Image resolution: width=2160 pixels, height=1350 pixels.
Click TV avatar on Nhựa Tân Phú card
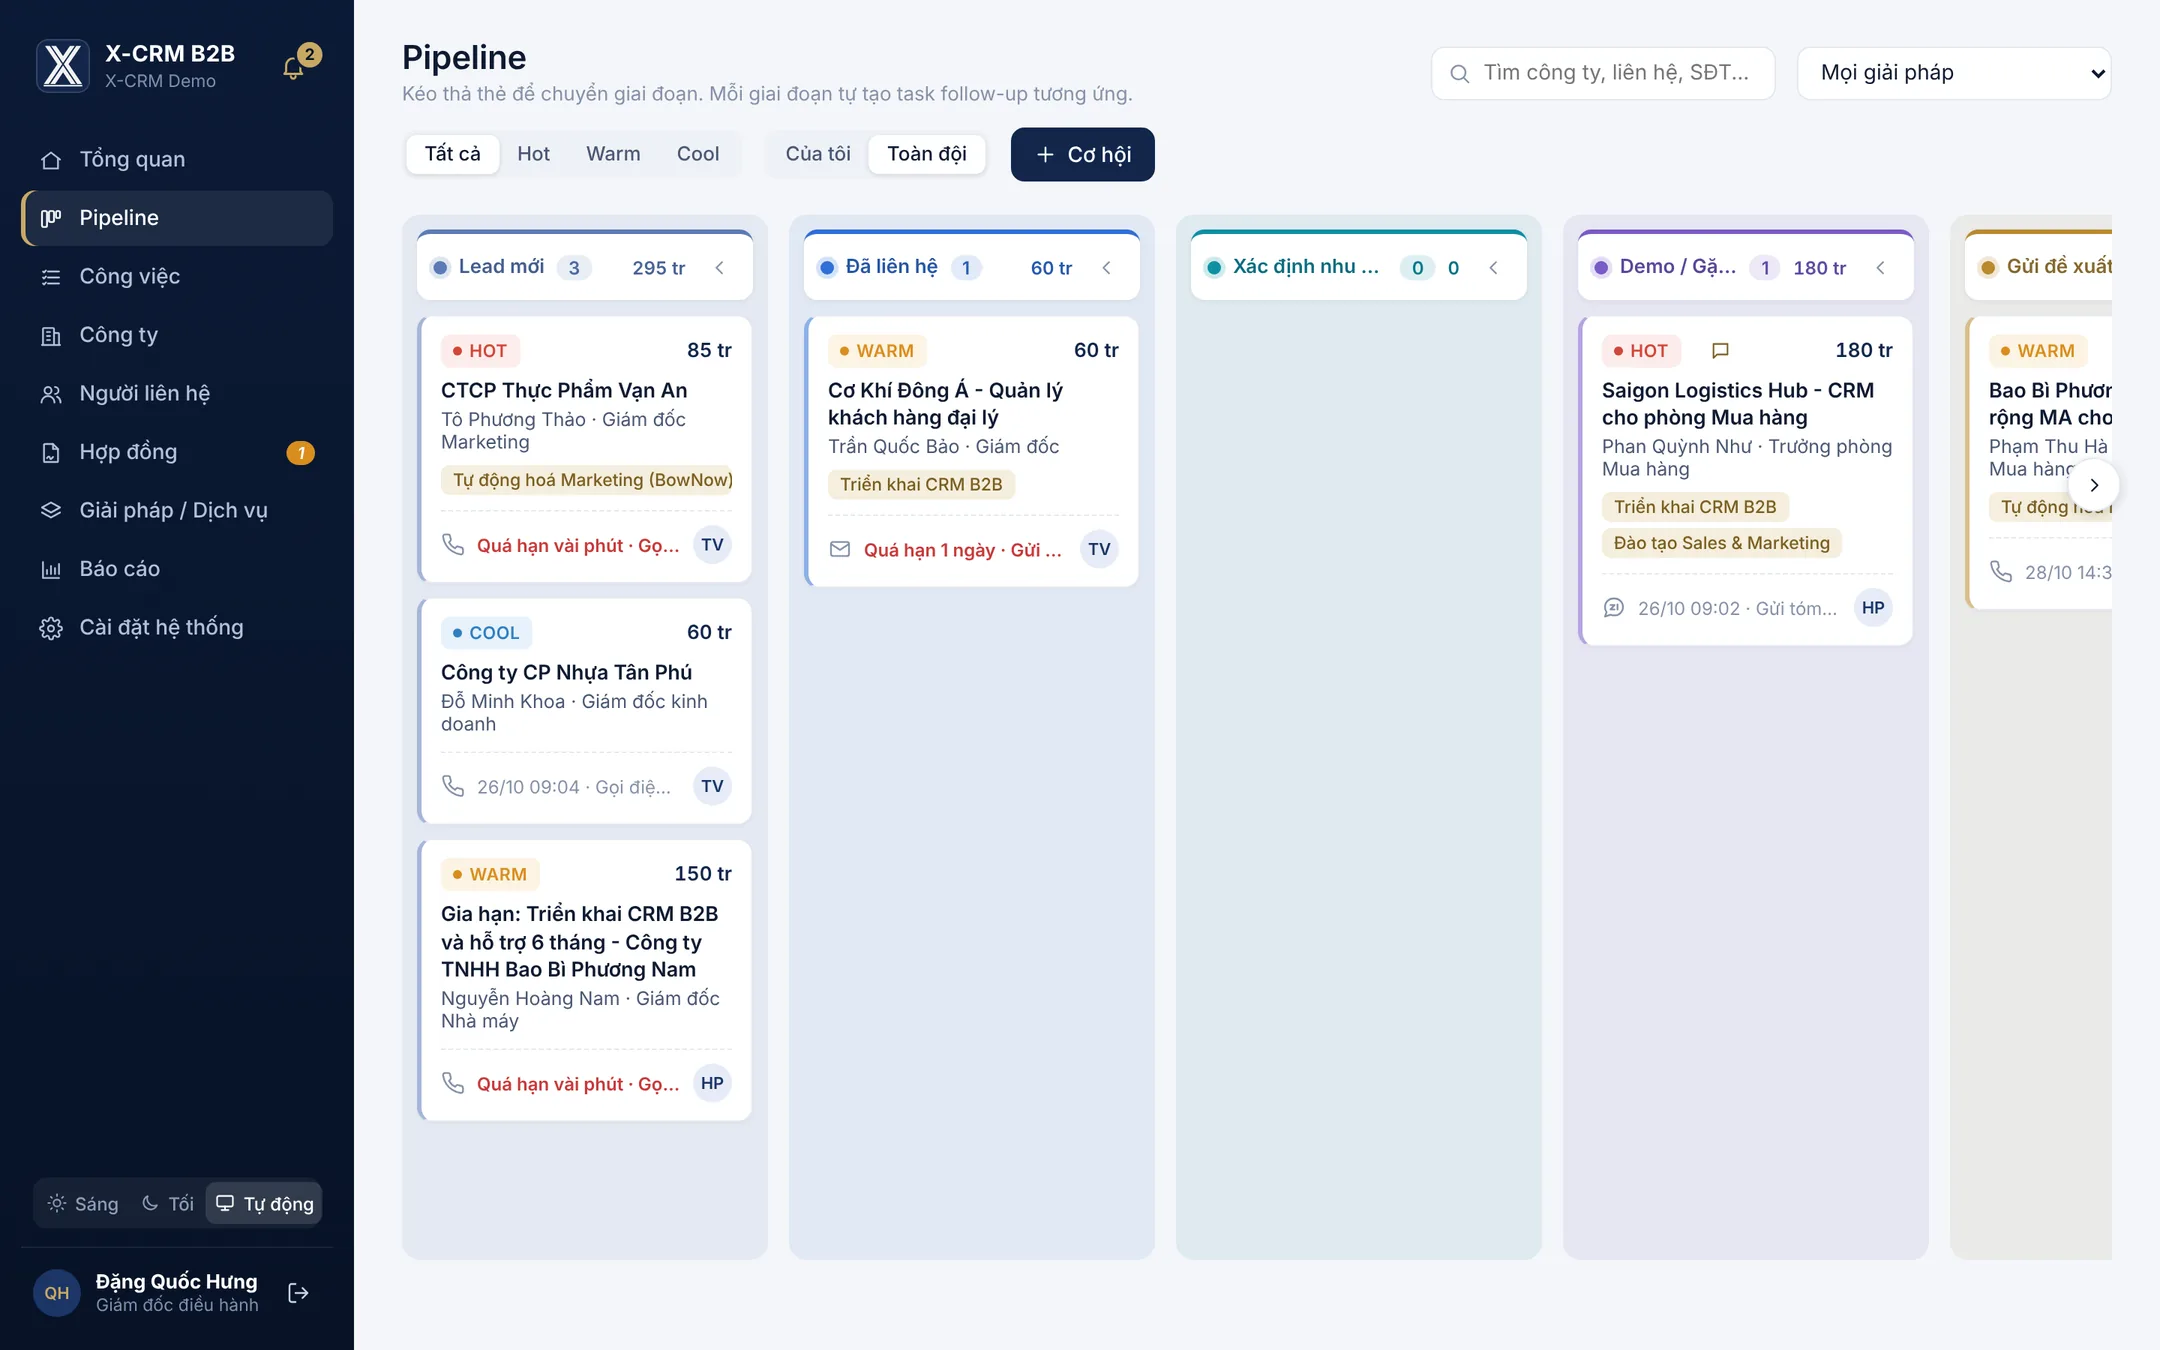712,787
